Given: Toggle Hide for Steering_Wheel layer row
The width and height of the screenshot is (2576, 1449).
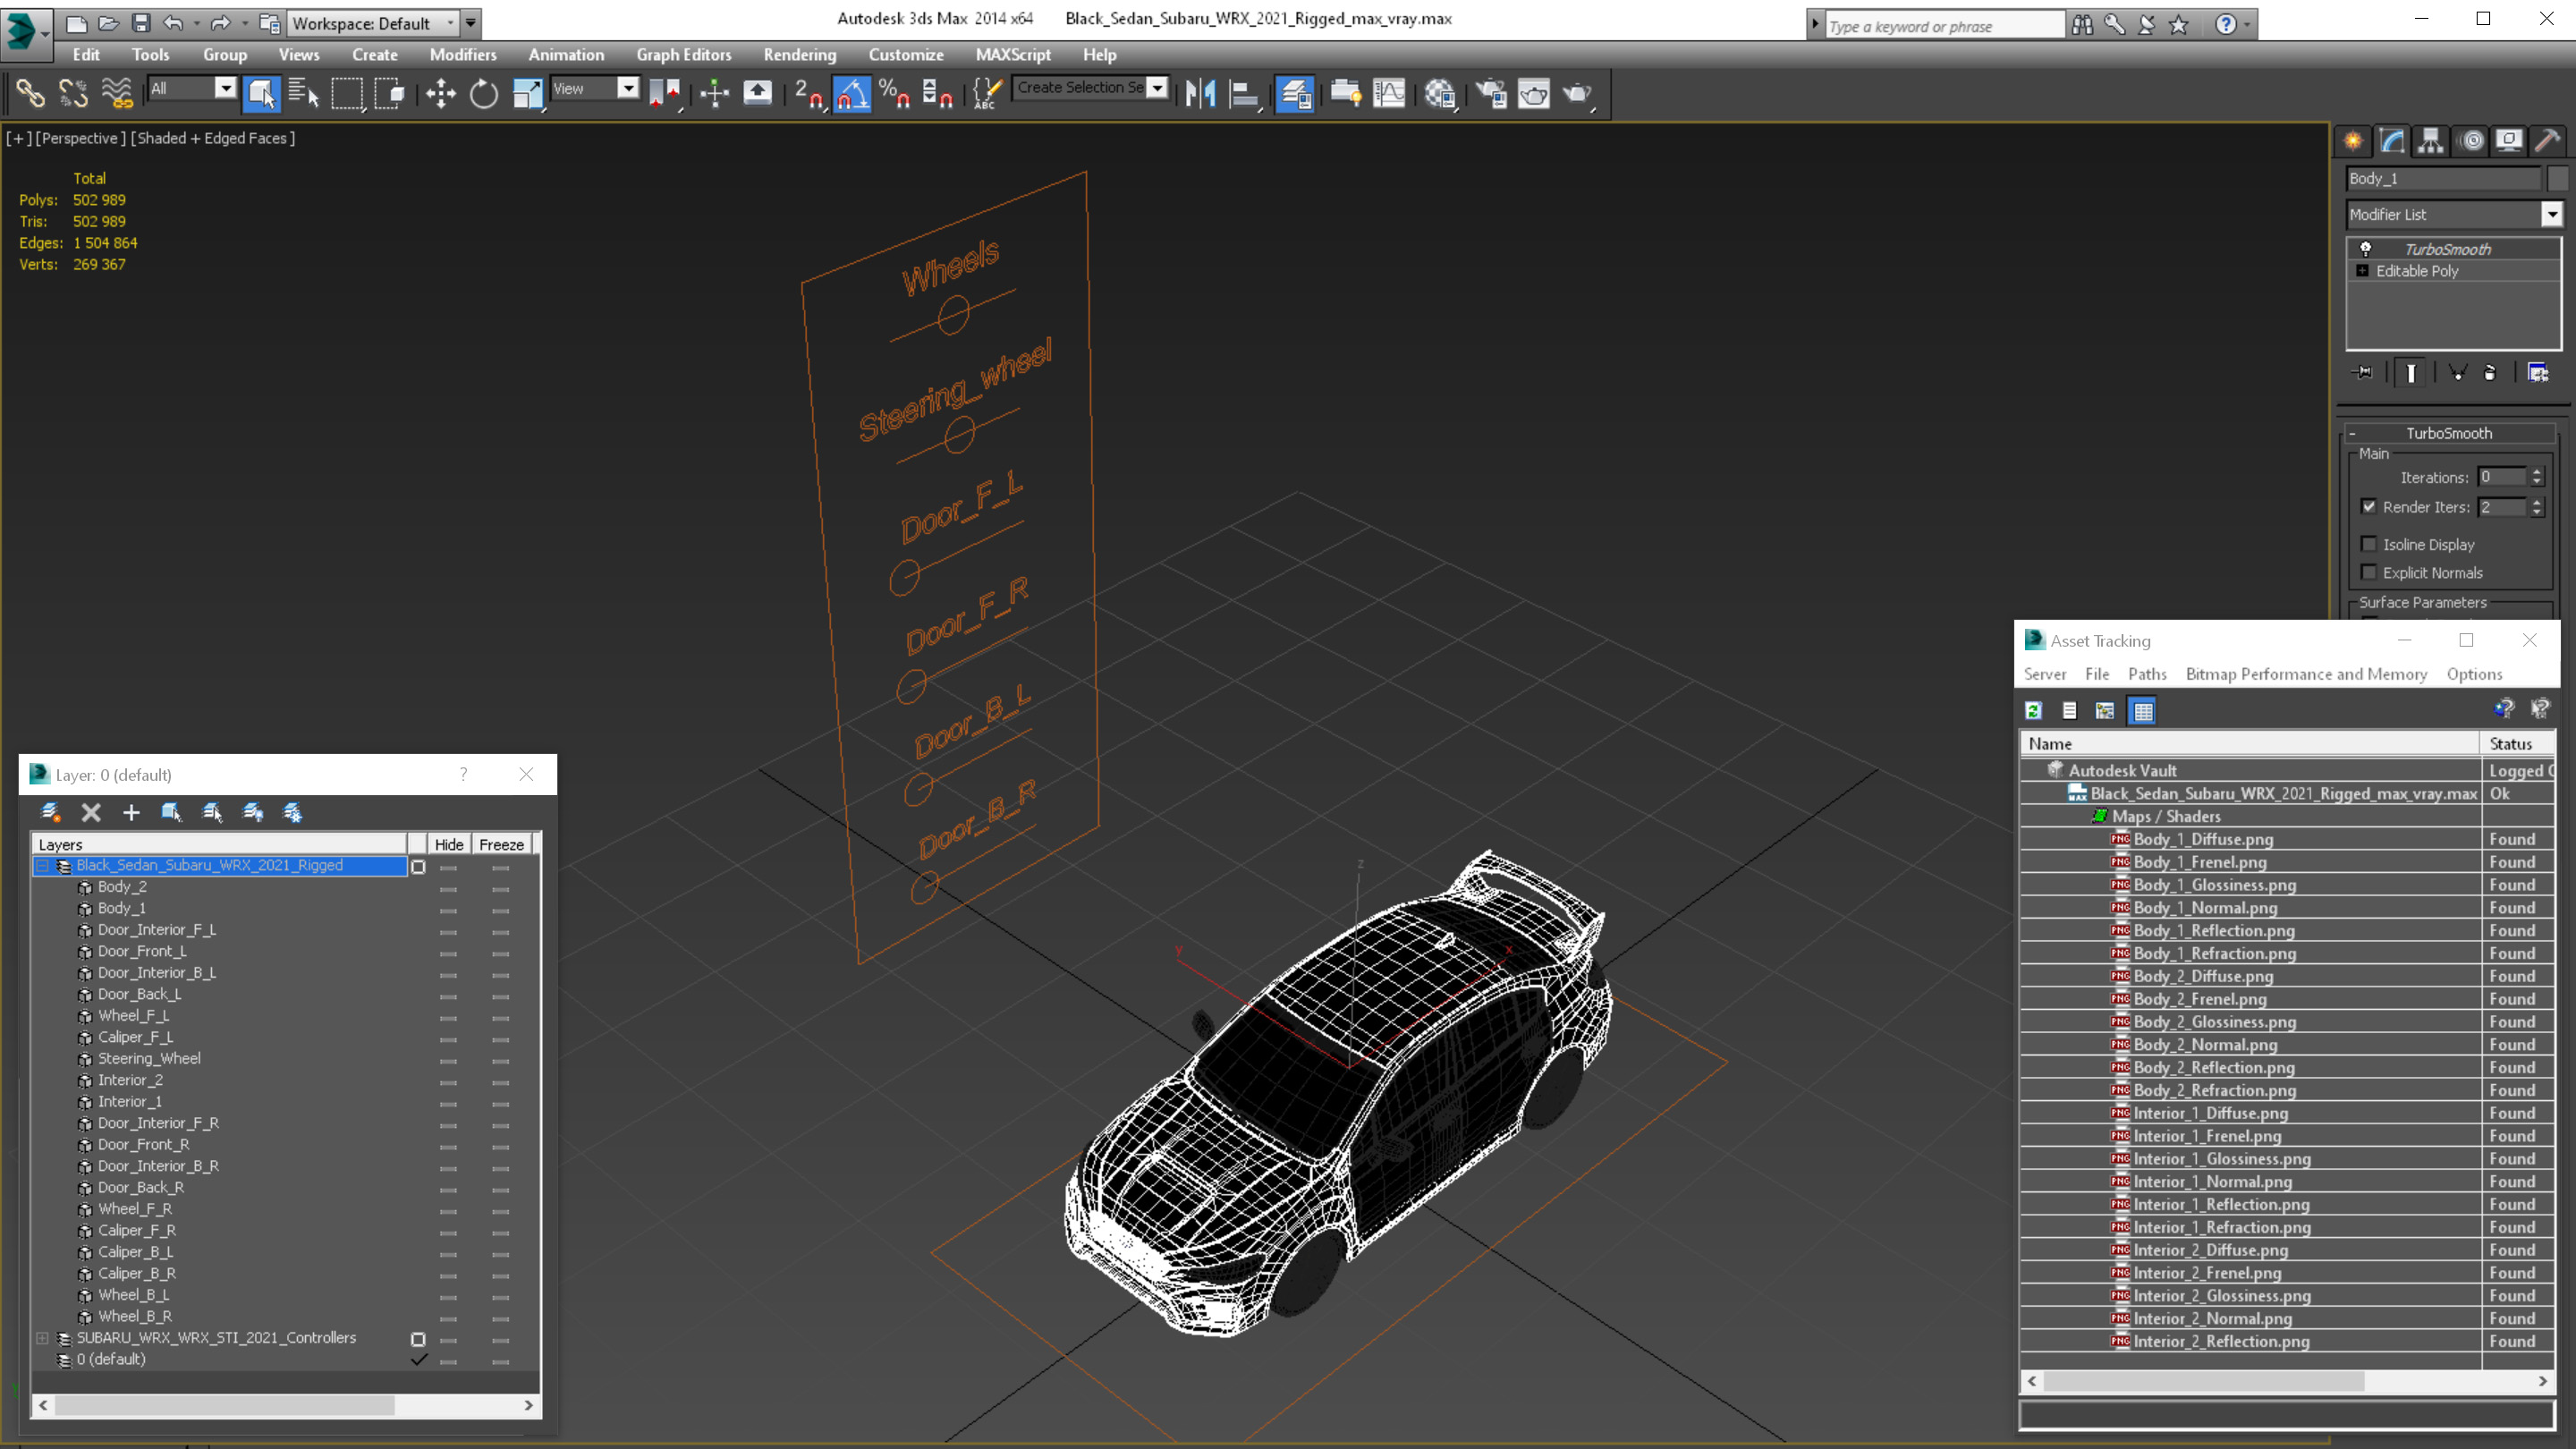Looking at the screenshot, I should click(448, 1060).
